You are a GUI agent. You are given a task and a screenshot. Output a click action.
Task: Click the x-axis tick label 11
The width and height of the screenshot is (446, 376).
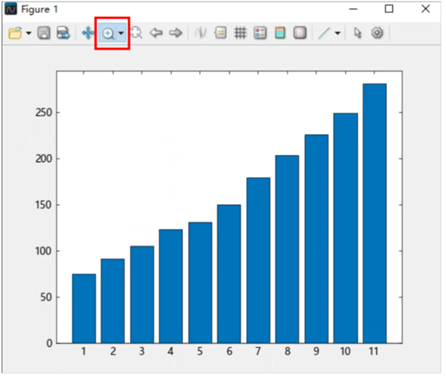click(374, 351)
